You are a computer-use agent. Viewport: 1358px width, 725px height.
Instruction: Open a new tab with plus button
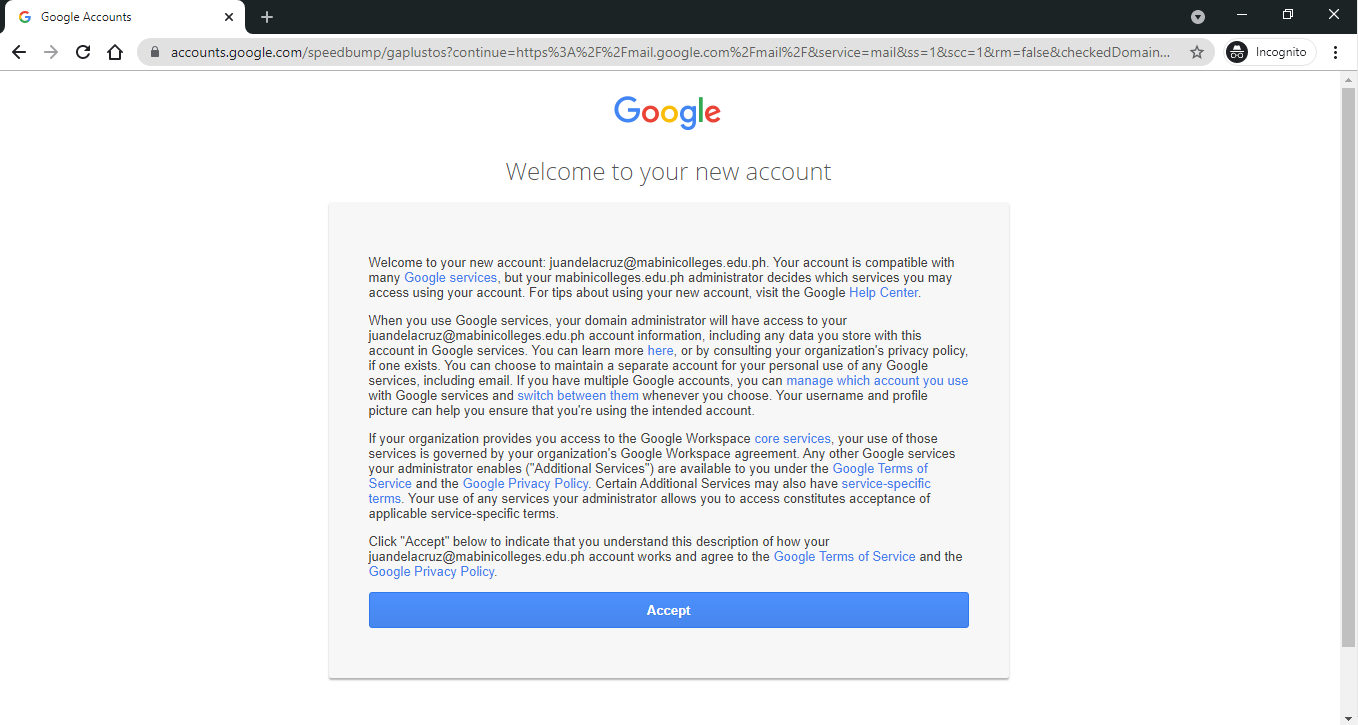coord(267,17)
